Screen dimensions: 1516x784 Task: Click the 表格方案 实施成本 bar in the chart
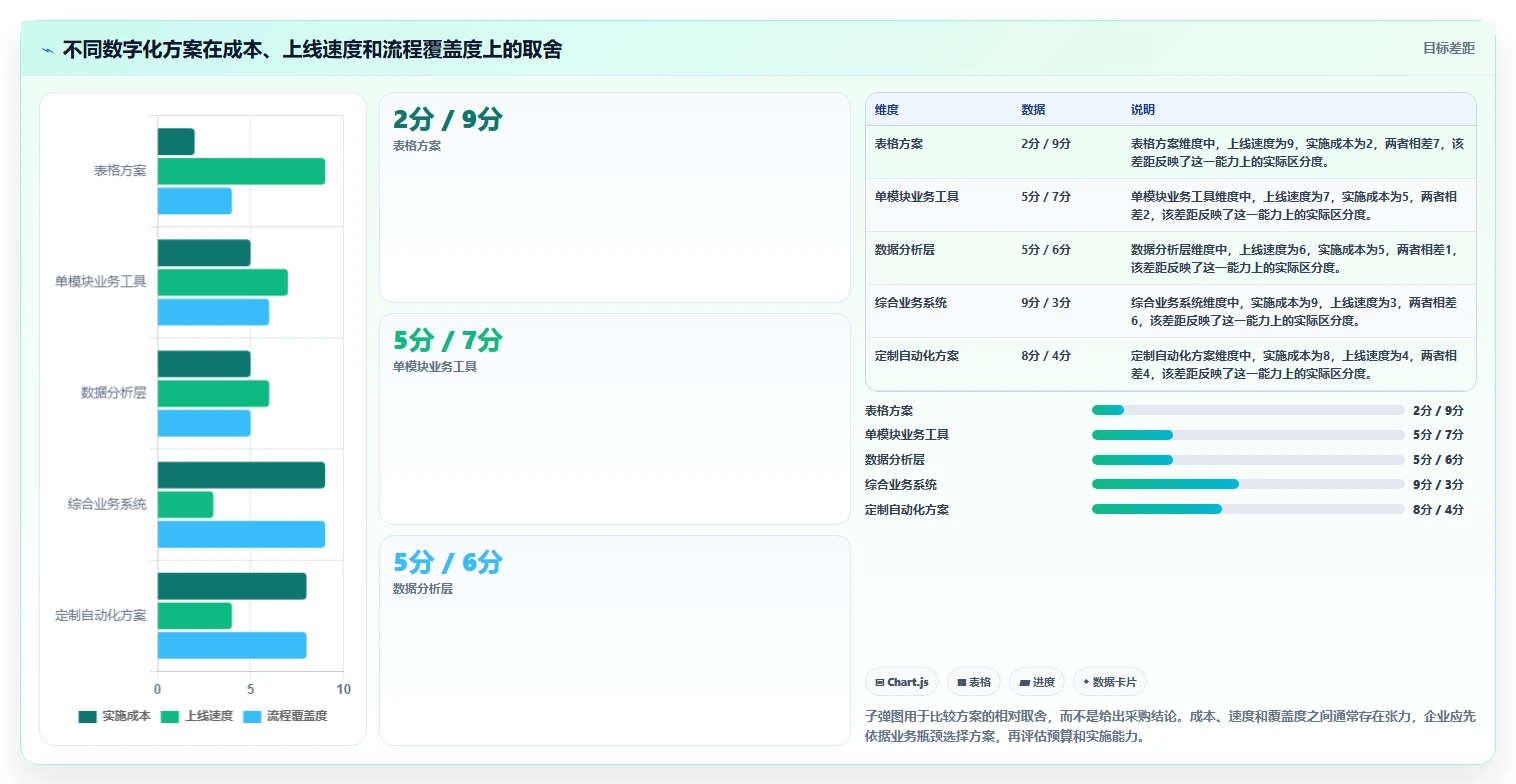(x=176, y=142)
